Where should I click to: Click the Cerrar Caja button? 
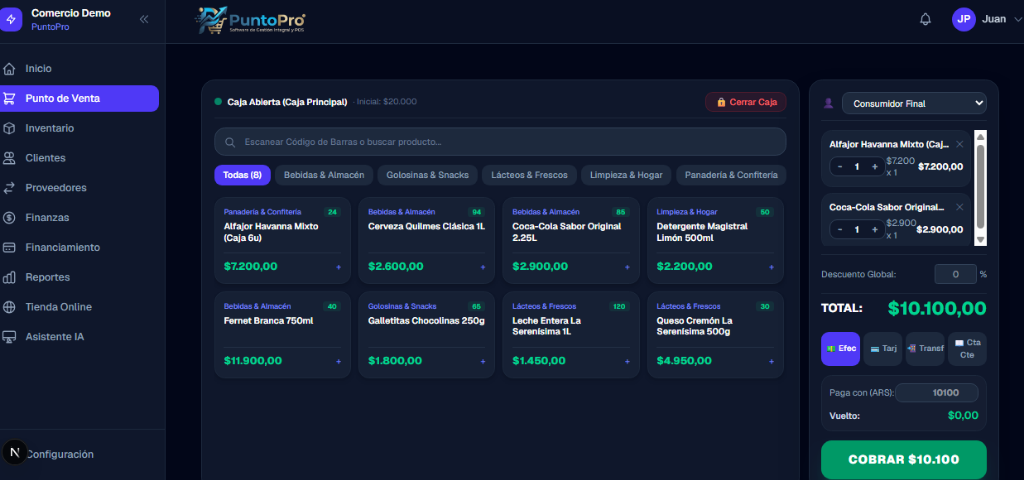(x=746, y=102)
